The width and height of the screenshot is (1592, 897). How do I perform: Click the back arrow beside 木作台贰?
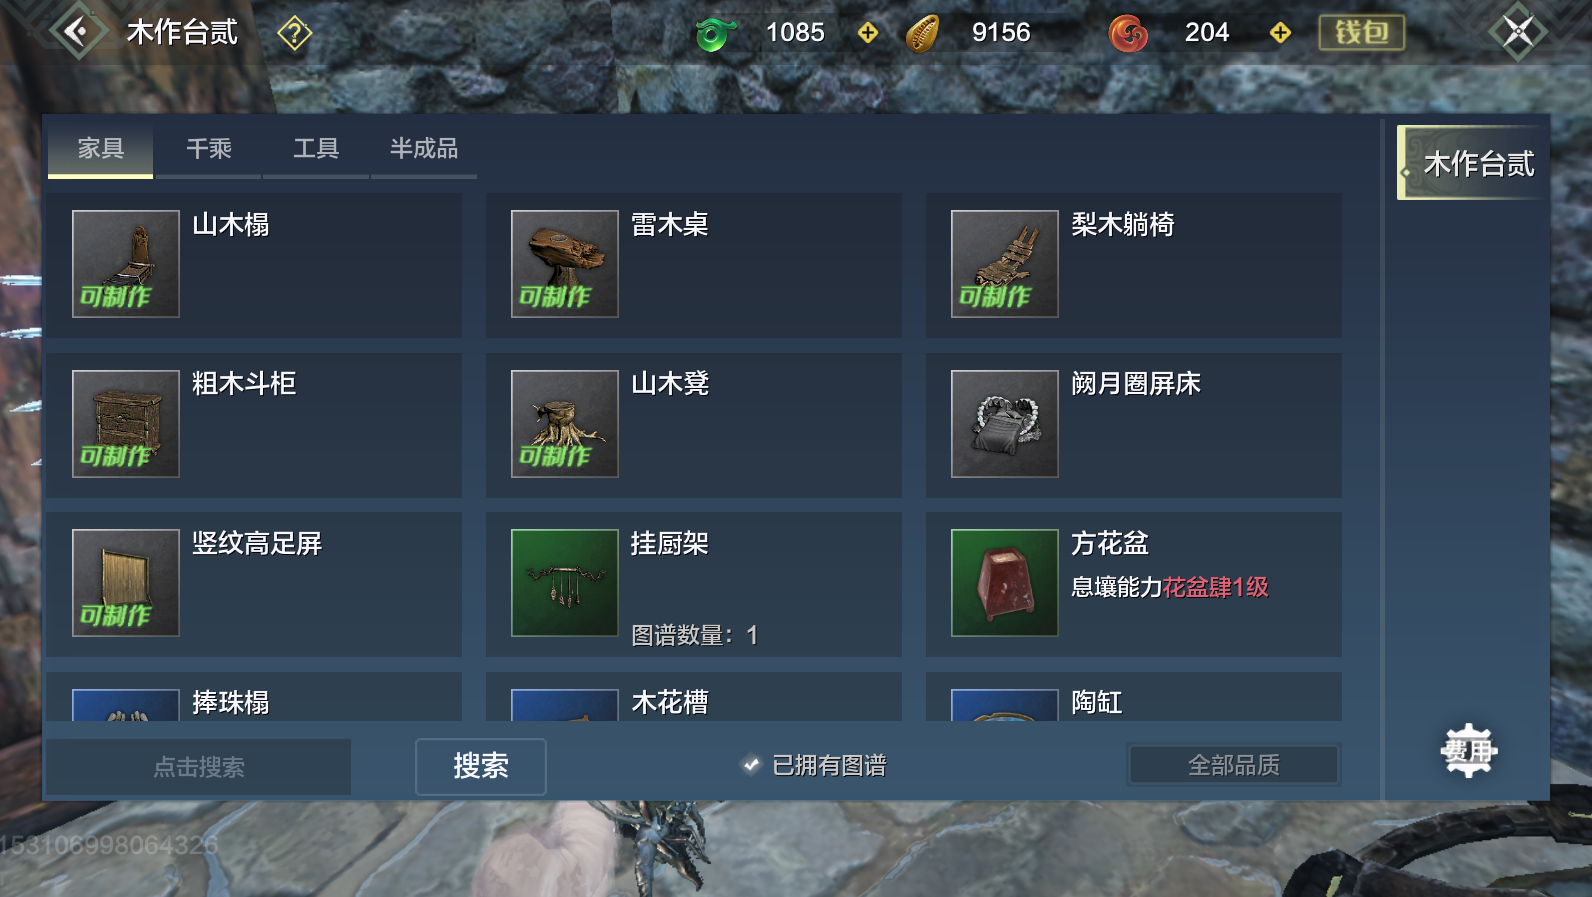(x=76, y=32)
